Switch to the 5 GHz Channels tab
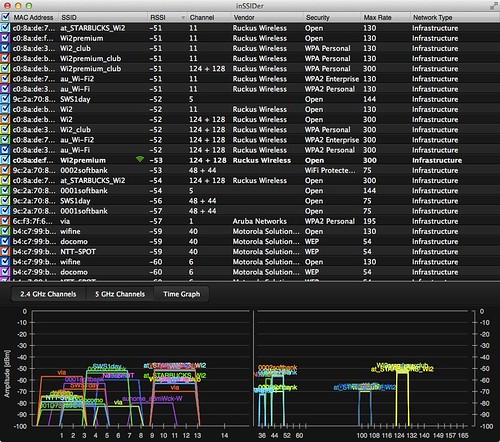The height and width of the screenshot is (442, 500). 120,294
